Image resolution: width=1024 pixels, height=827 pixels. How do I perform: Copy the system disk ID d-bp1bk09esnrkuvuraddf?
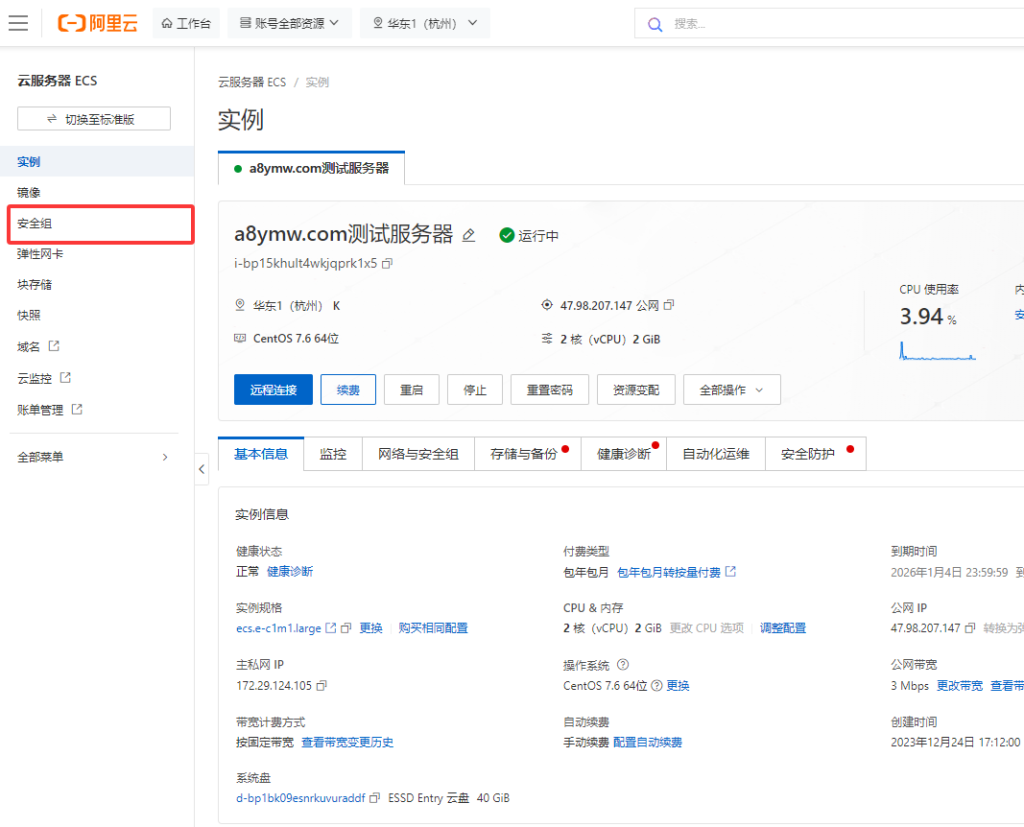374,798
